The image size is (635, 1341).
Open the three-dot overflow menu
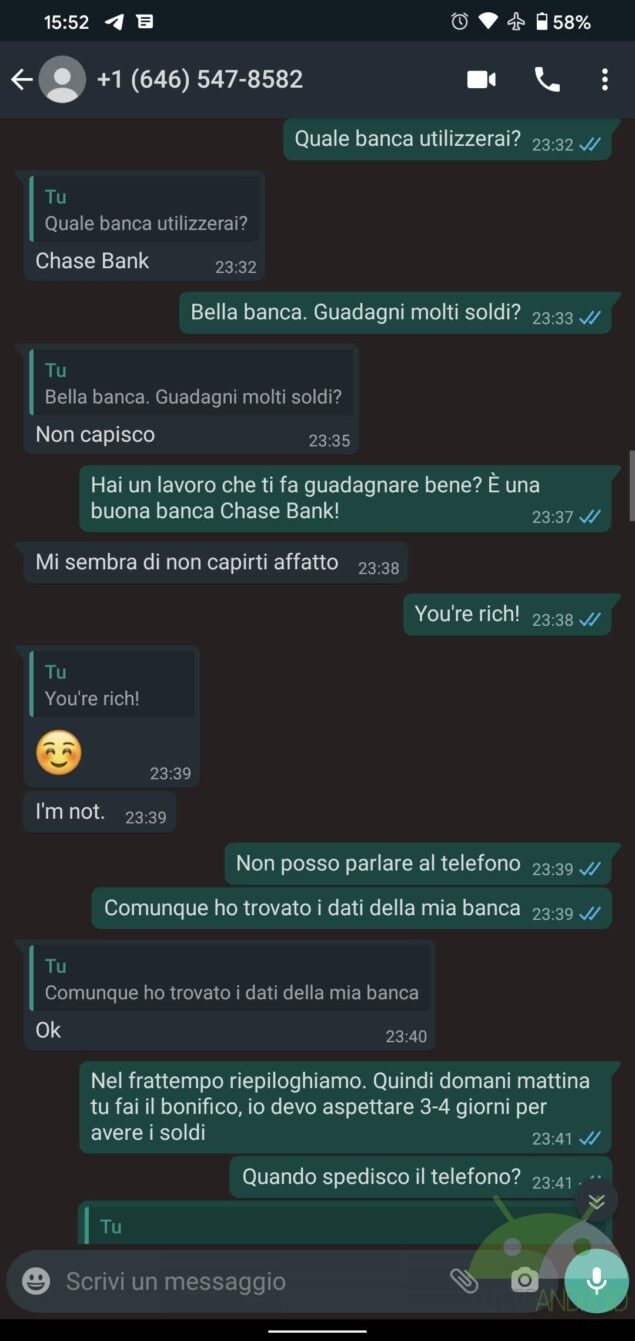coord(604,80)
